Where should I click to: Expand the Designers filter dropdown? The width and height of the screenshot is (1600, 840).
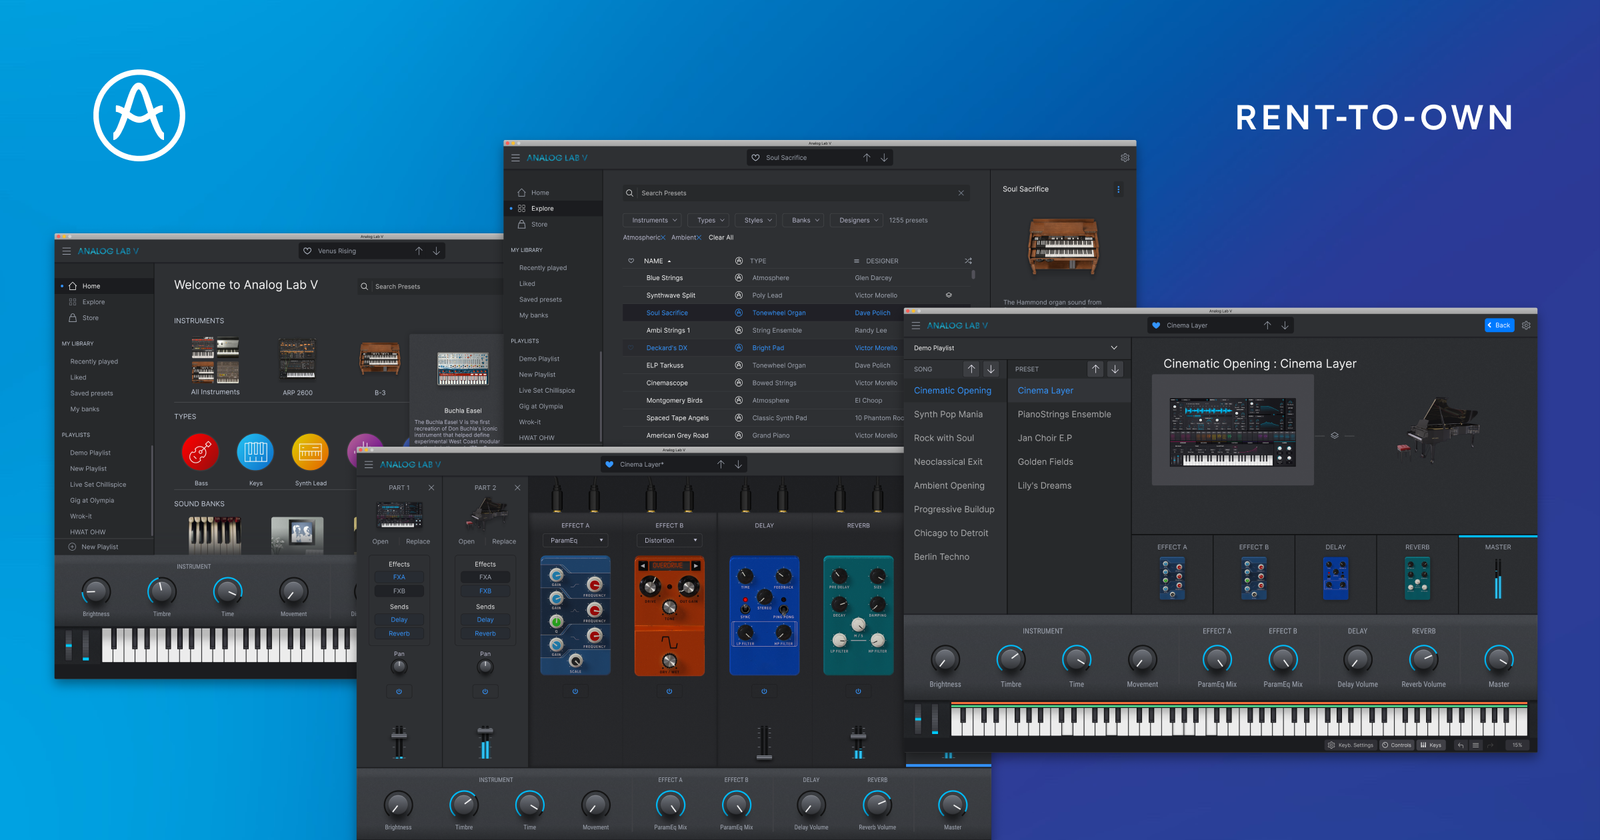pos(859,220)
